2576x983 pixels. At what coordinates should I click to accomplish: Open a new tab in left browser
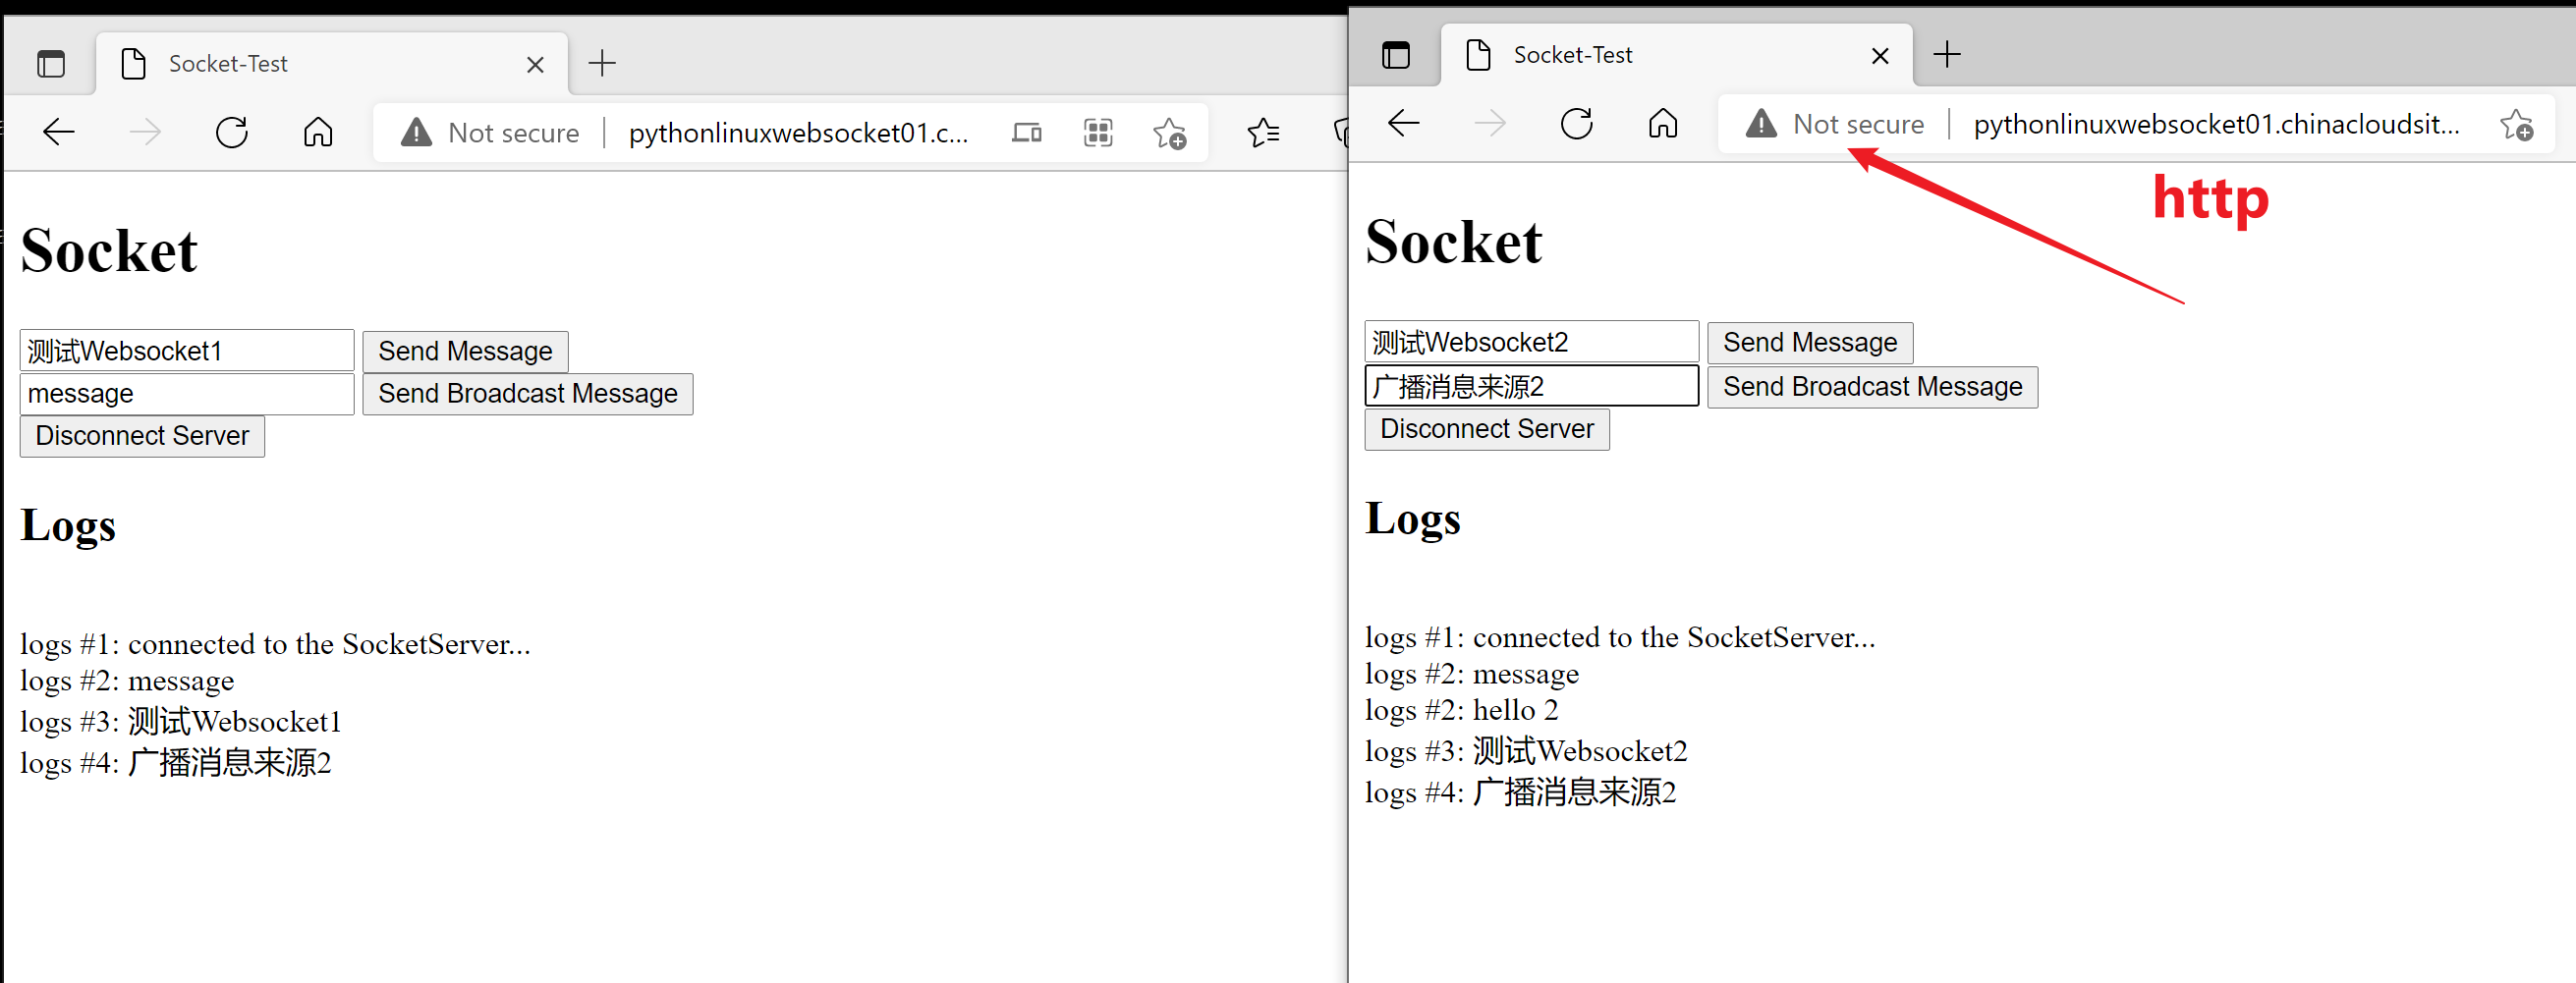tap(602, 64)
